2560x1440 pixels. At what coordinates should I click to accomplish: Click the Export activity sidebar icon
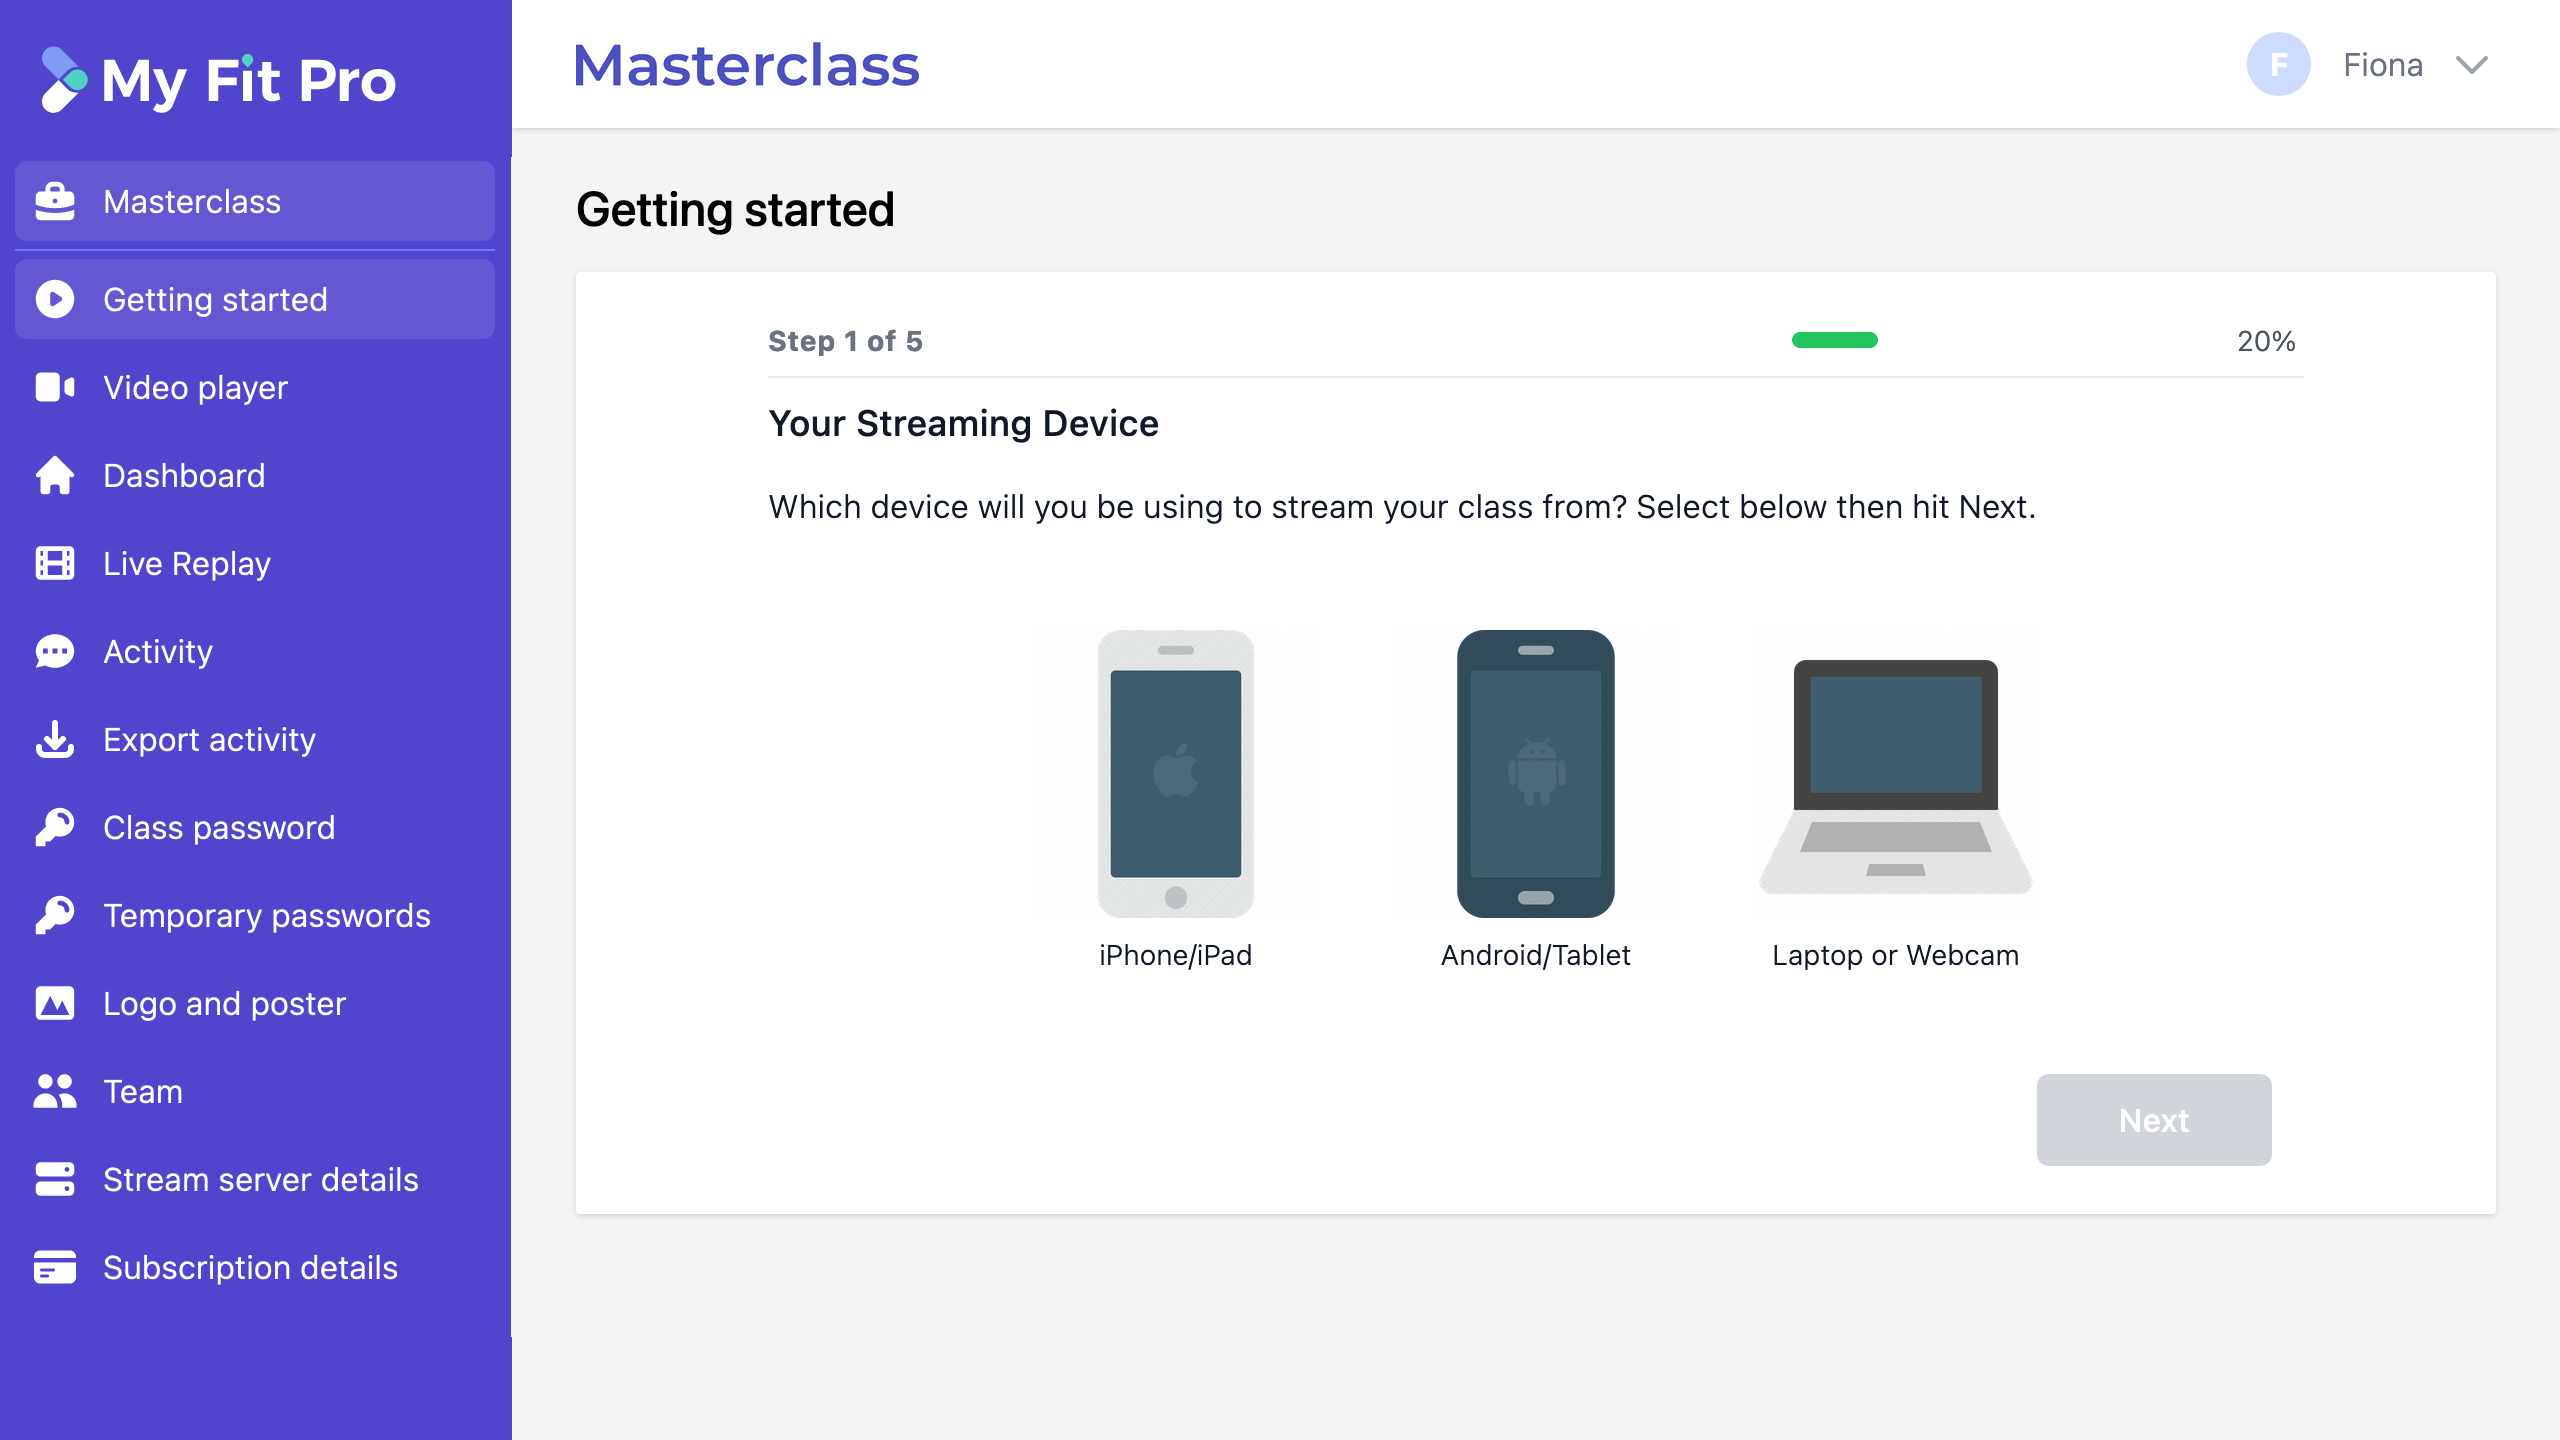click(53, 738)
